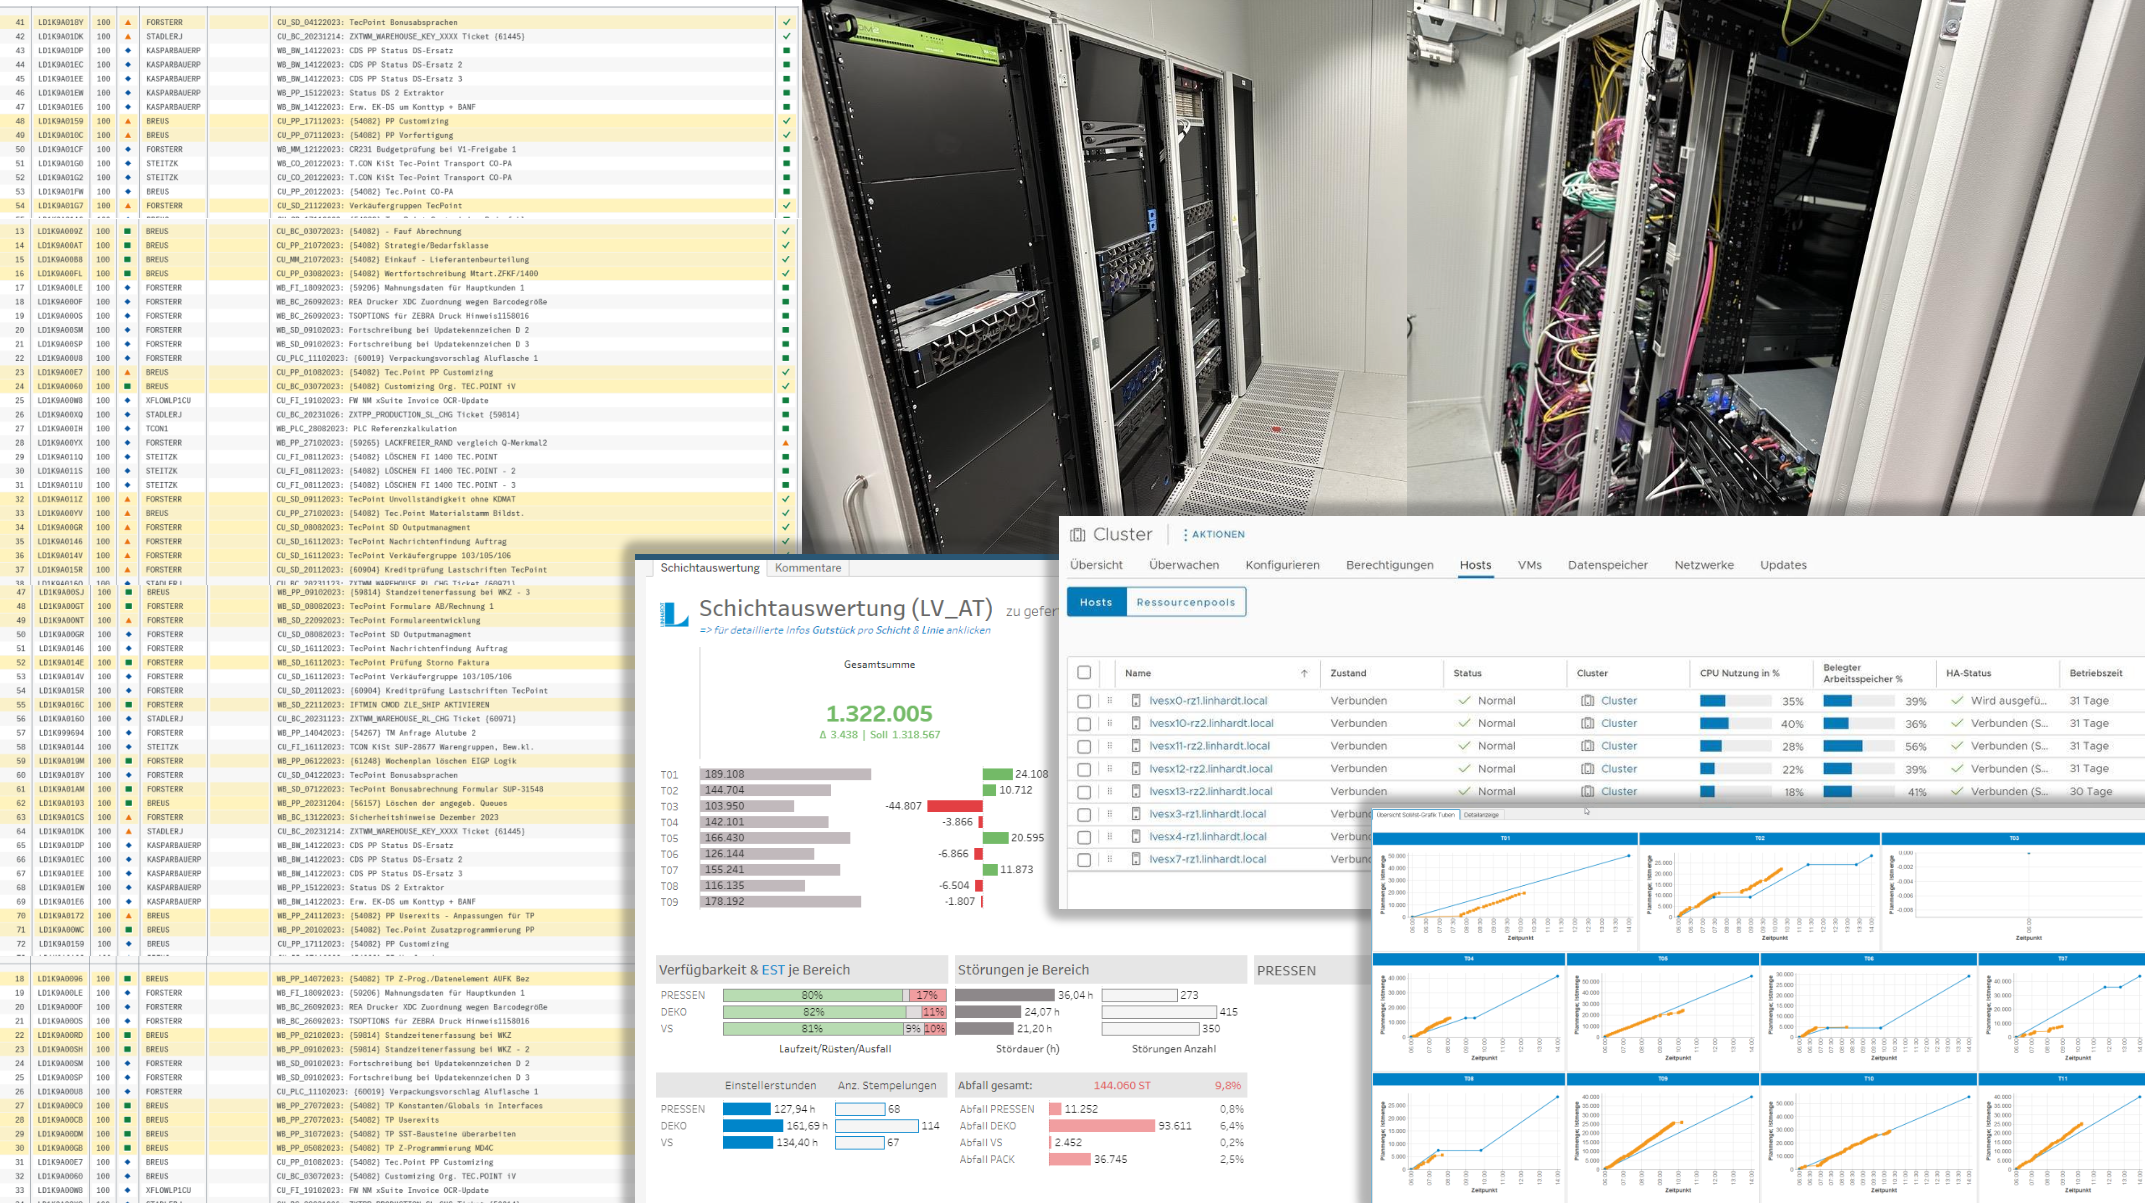2145x1203 pixels.
Task: Click the Cluster icon beside the page title
Action: (1078, 534)
